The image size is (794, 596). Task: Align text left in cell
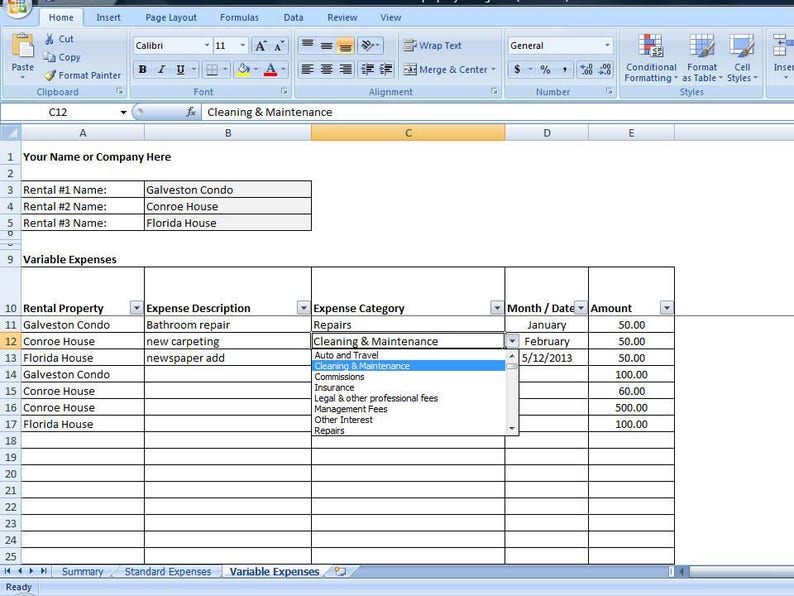click(x=307, y=69)
